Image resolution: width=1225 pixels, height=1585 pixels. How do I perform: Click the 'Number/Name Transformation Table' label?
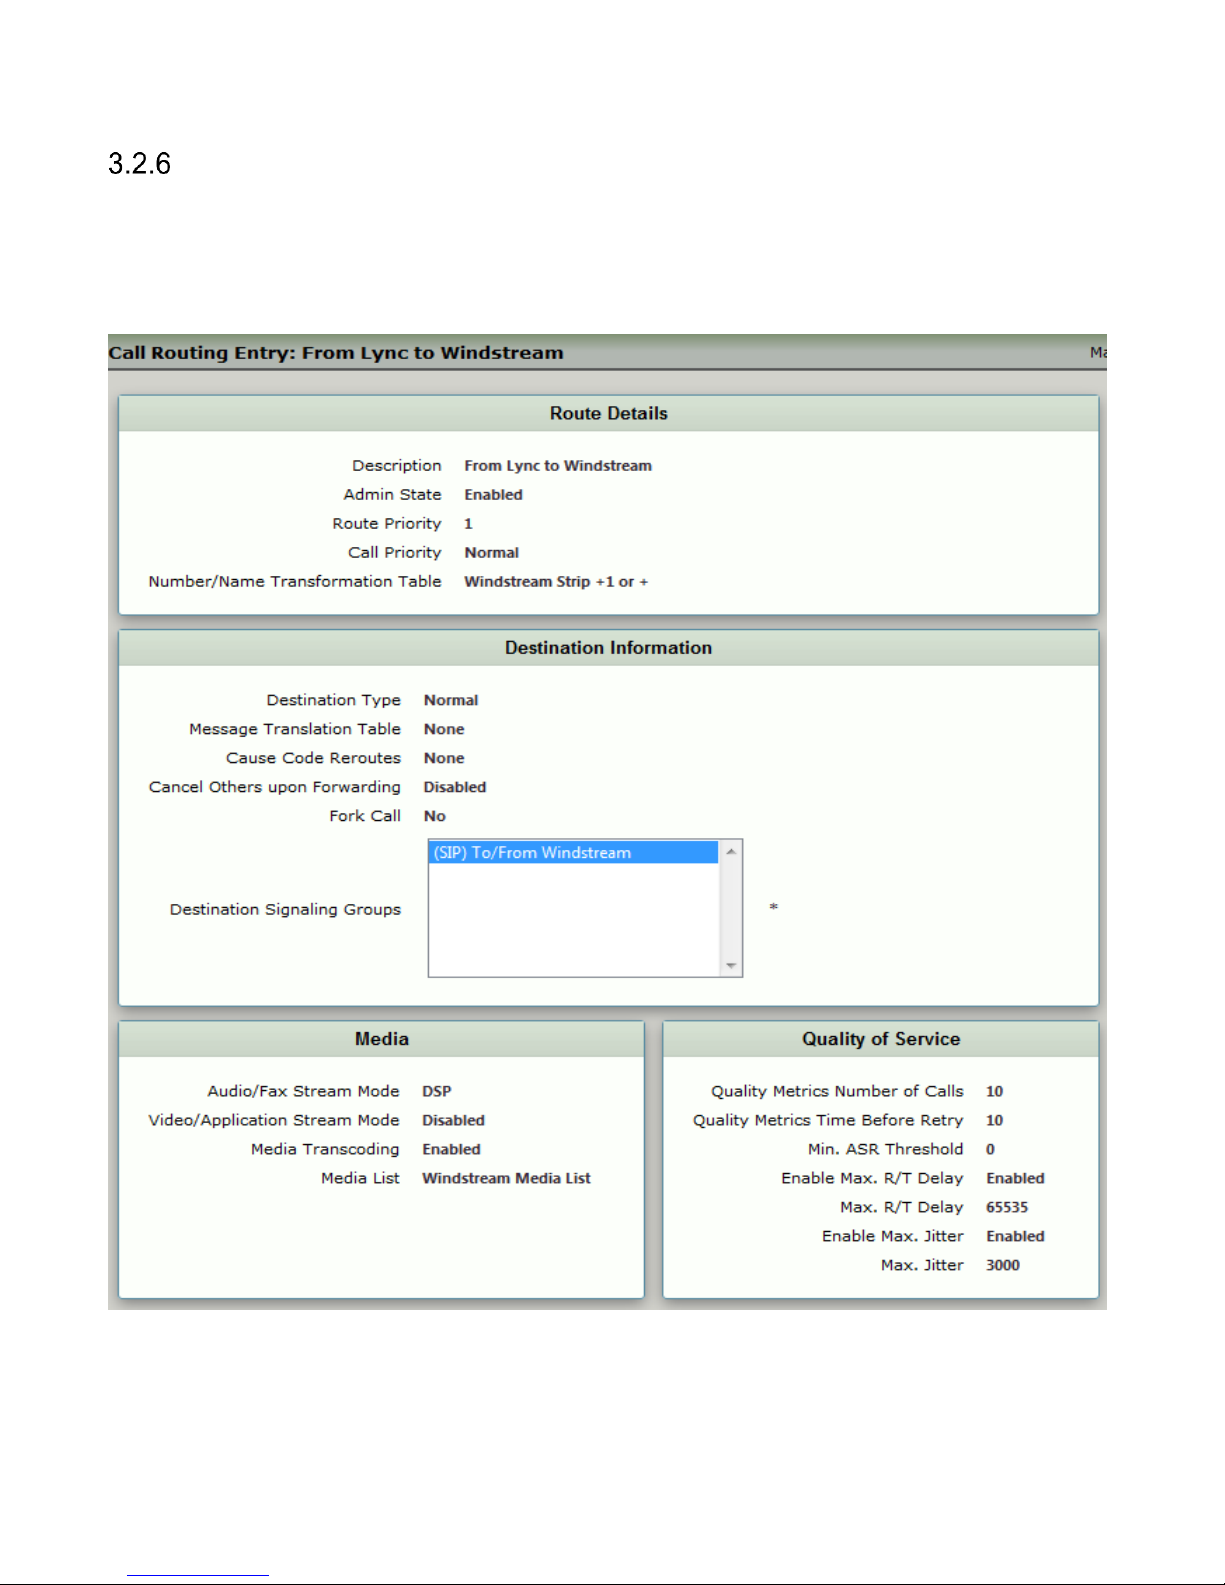(x=295, y=582)
